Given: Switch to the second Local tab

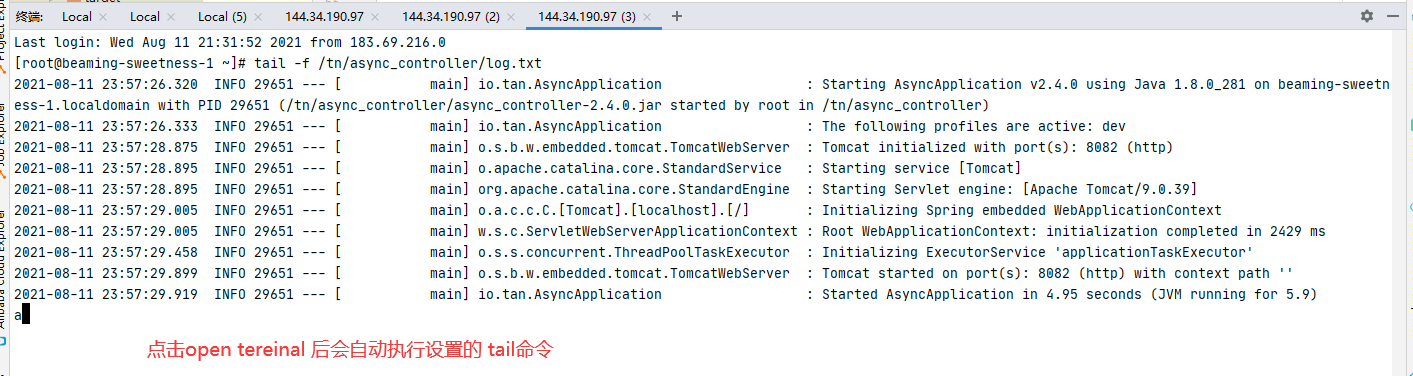Looking at the screenshot, I should (x=145, y=16).
